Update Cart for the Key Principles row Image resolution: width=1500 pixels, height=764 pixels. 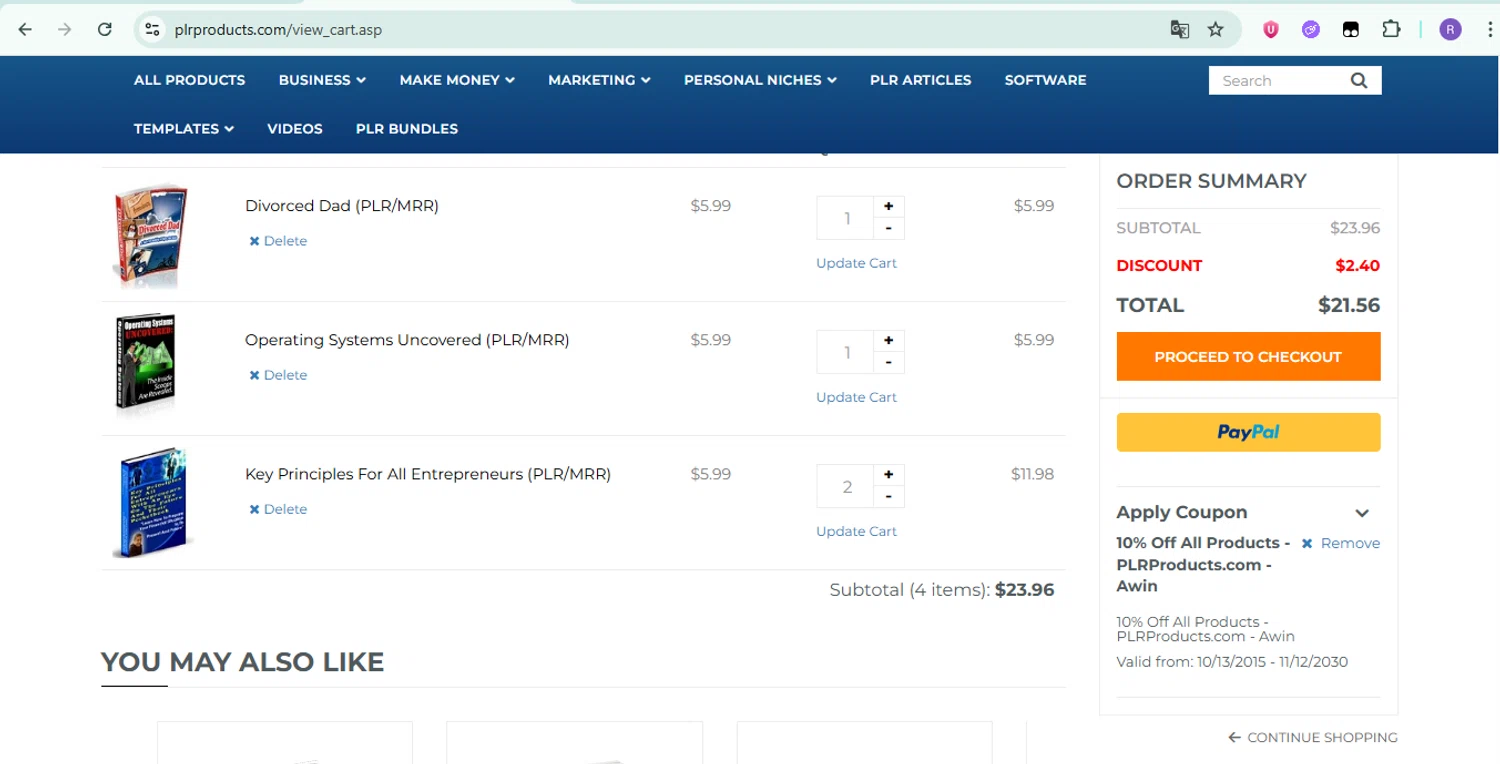coord(856,531)
